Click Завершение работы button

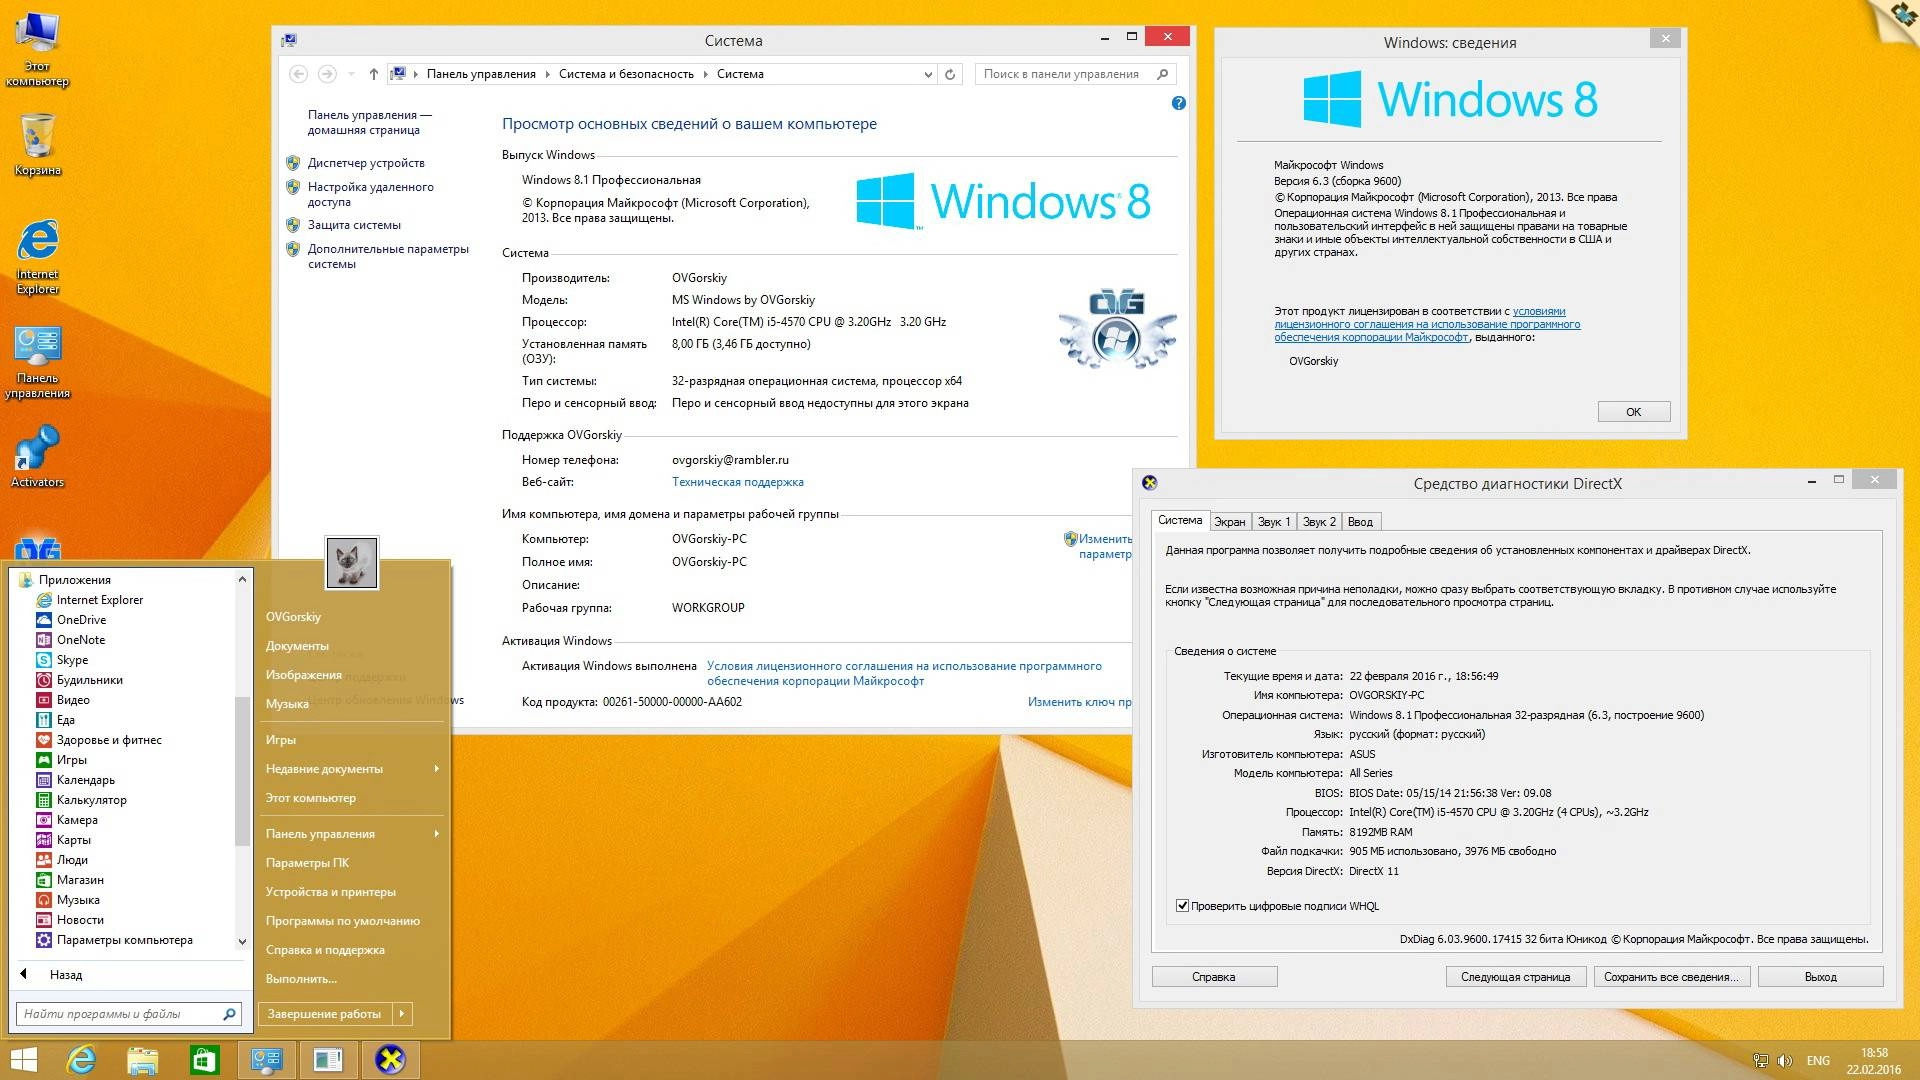(x=325, y=1014)
